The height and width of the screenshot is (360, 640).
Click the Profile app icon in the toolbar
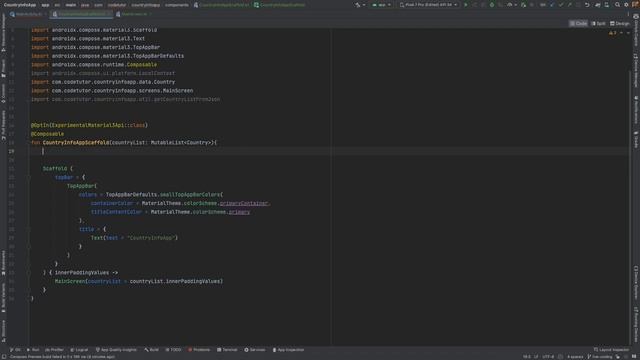tap(510, 5)
